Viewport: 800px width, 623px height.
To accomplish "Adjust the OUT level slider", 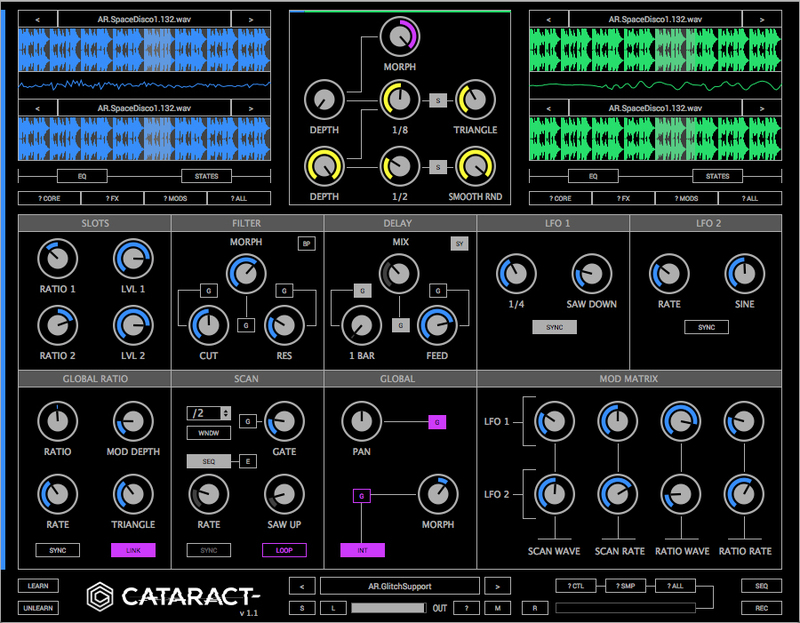I will pos(388,608).
